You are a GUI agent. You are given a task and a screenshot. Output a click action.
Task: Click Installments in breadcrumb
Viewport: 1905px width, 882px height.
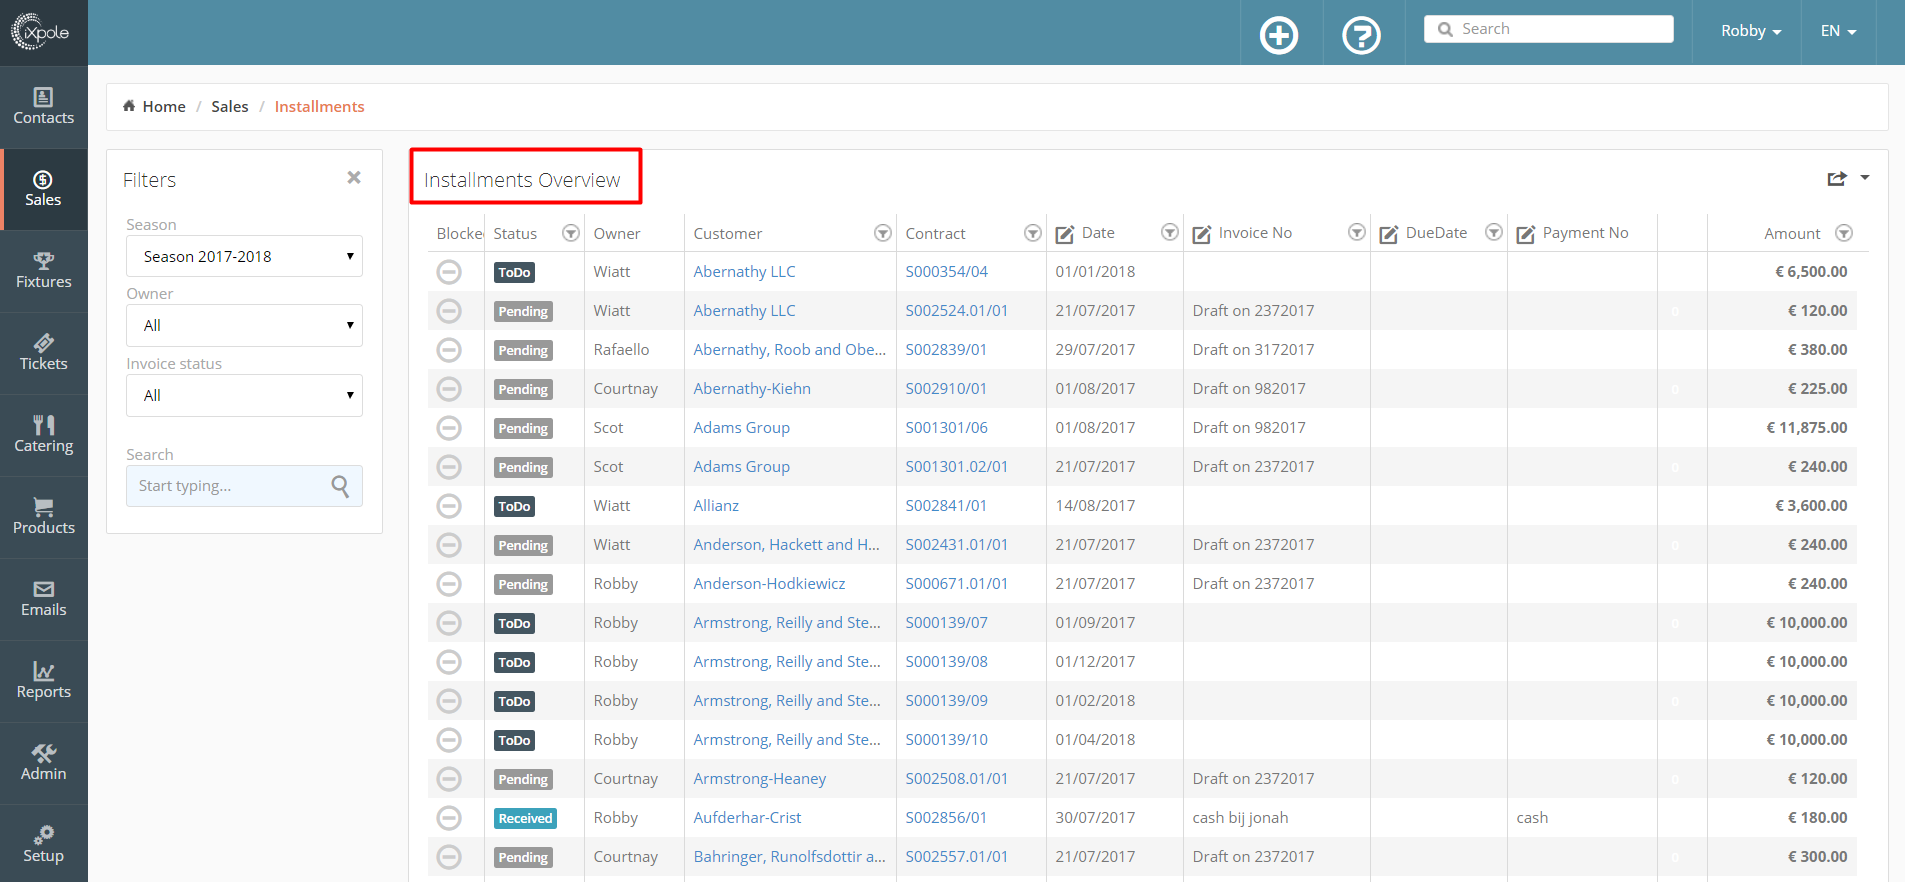pyautogui.click(x=319, y=106)
